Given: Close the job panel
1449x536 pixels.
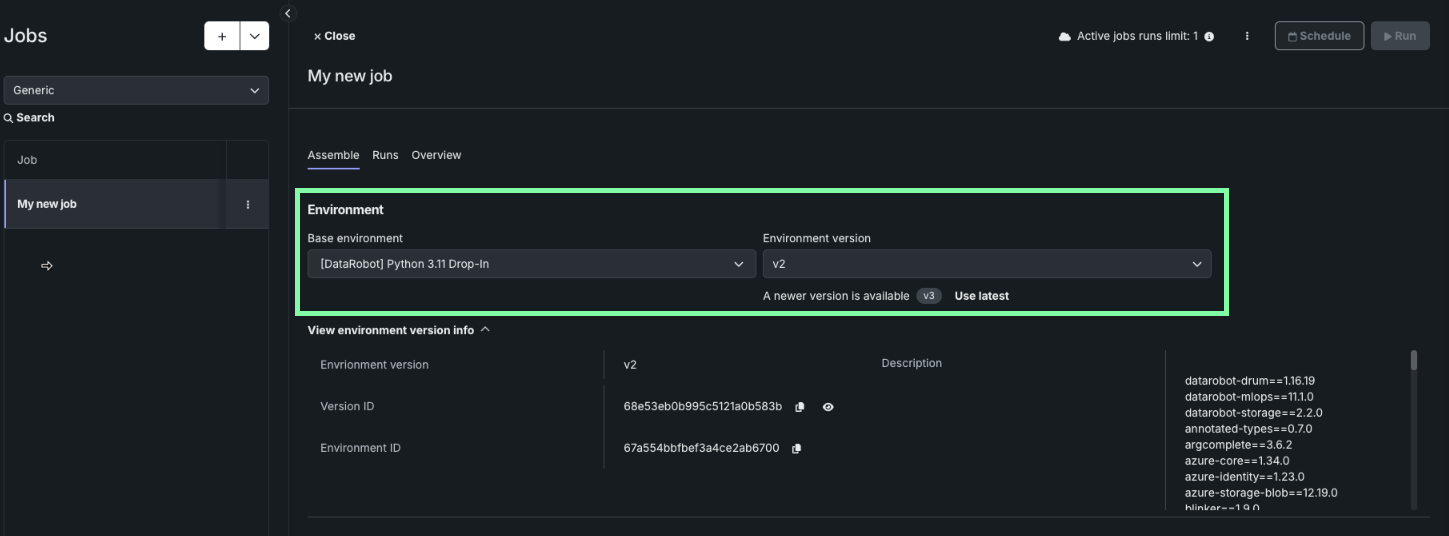Looking at the screenshot, I should 334,36.
